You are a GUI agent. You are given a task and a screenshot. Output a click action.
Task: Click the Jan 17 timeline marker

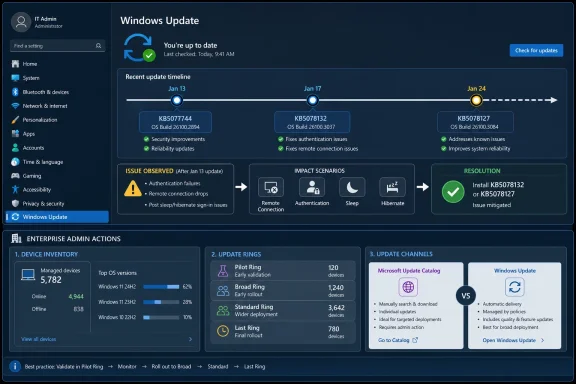point(313,100)
